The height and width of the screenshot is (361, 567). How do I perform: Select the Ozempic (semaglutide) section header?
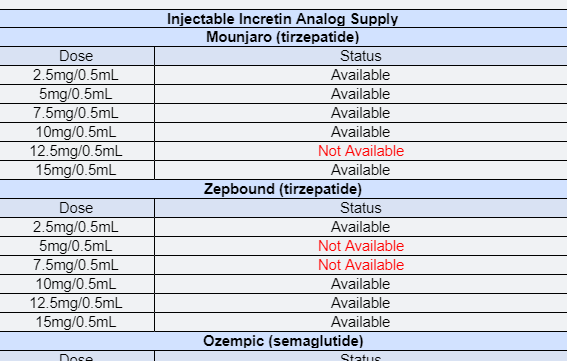tap(283, 341)
